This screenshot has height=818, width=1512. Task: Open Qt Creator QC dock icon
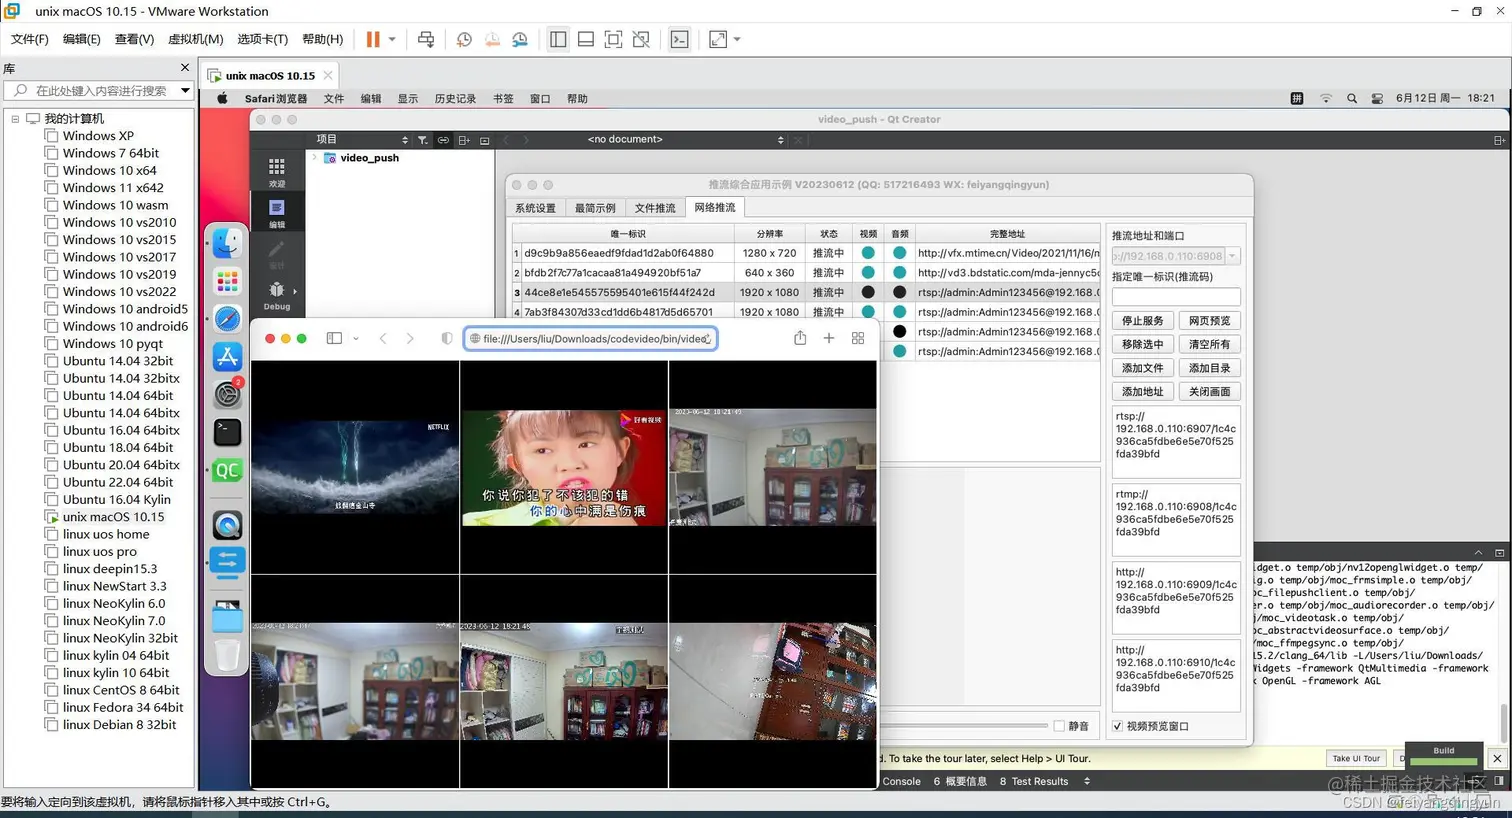[228, 470]
